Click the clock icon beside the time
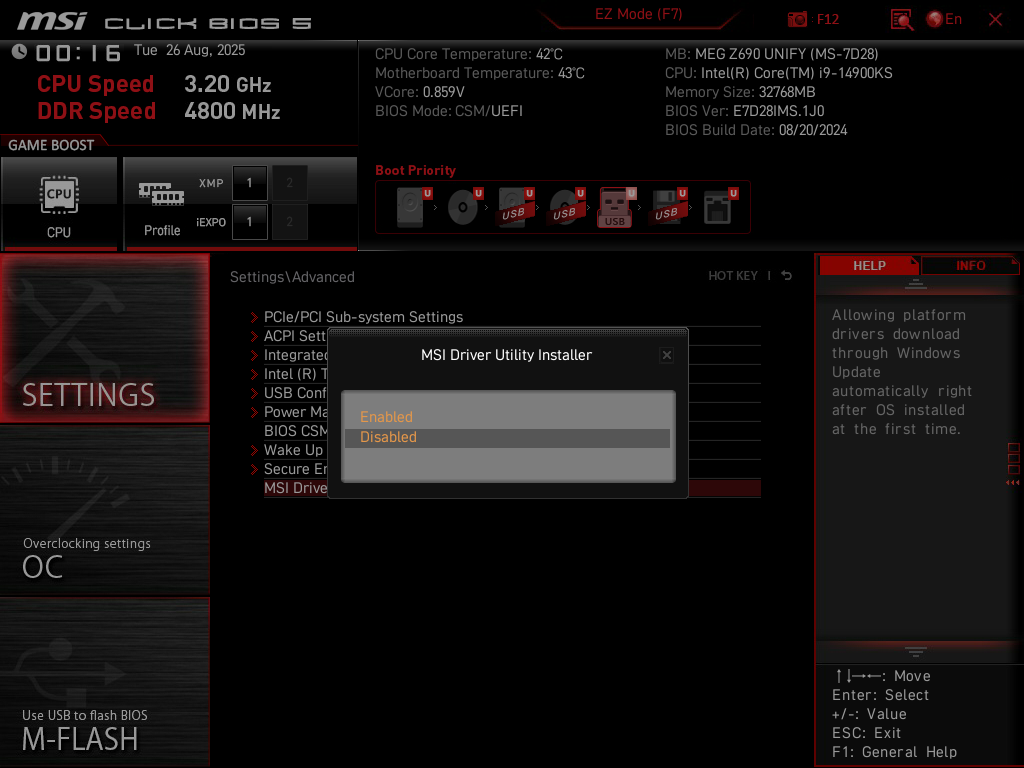Viewport: 1024px width, 768px height. pyautogui.click(x=19, y=52)
